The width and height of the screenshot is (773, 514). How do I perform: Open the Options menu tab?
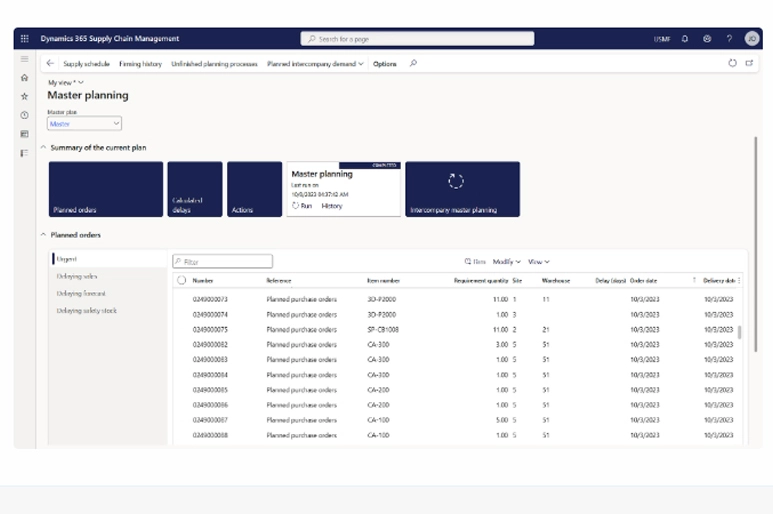click(385, 64)
